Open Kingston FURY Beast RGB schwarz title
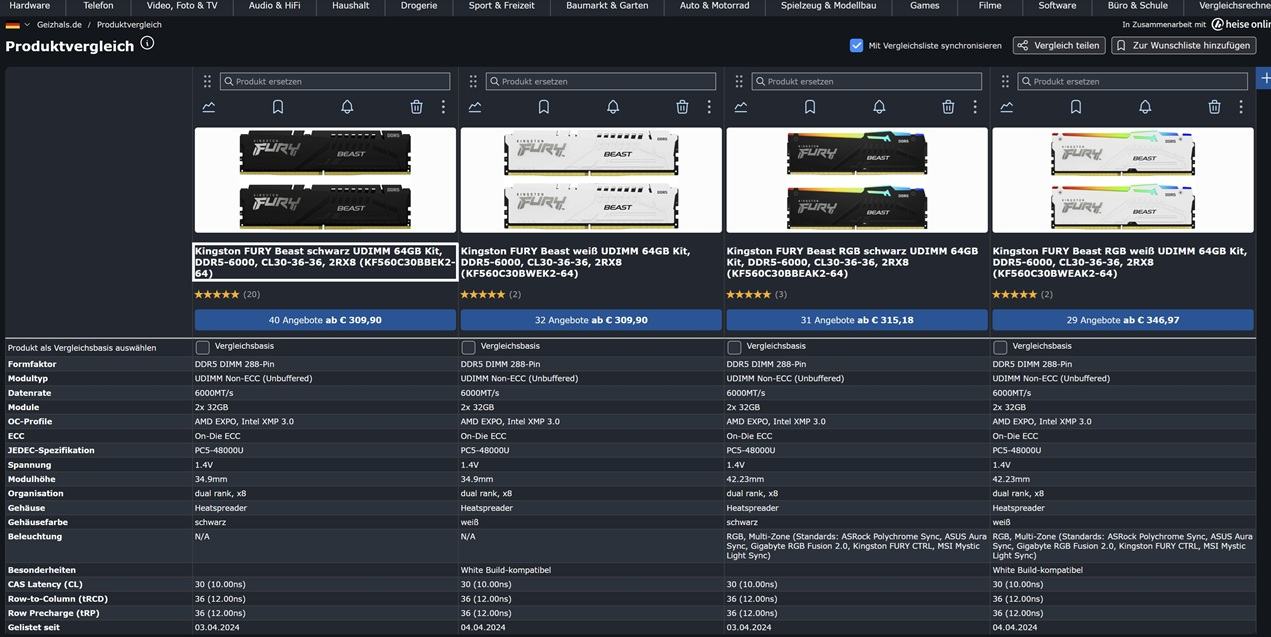This screenshot has width=1271, height=637. point(852,262)
